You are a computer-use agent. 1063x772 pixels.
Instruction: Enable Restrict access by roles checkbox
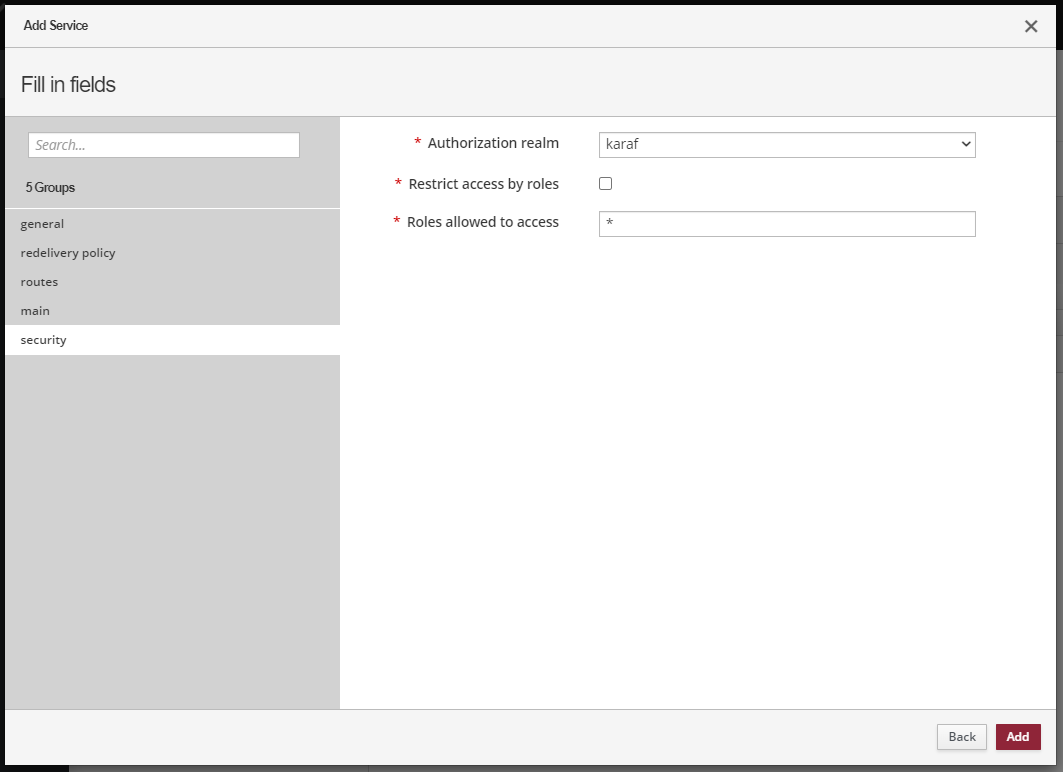point(605,184)
